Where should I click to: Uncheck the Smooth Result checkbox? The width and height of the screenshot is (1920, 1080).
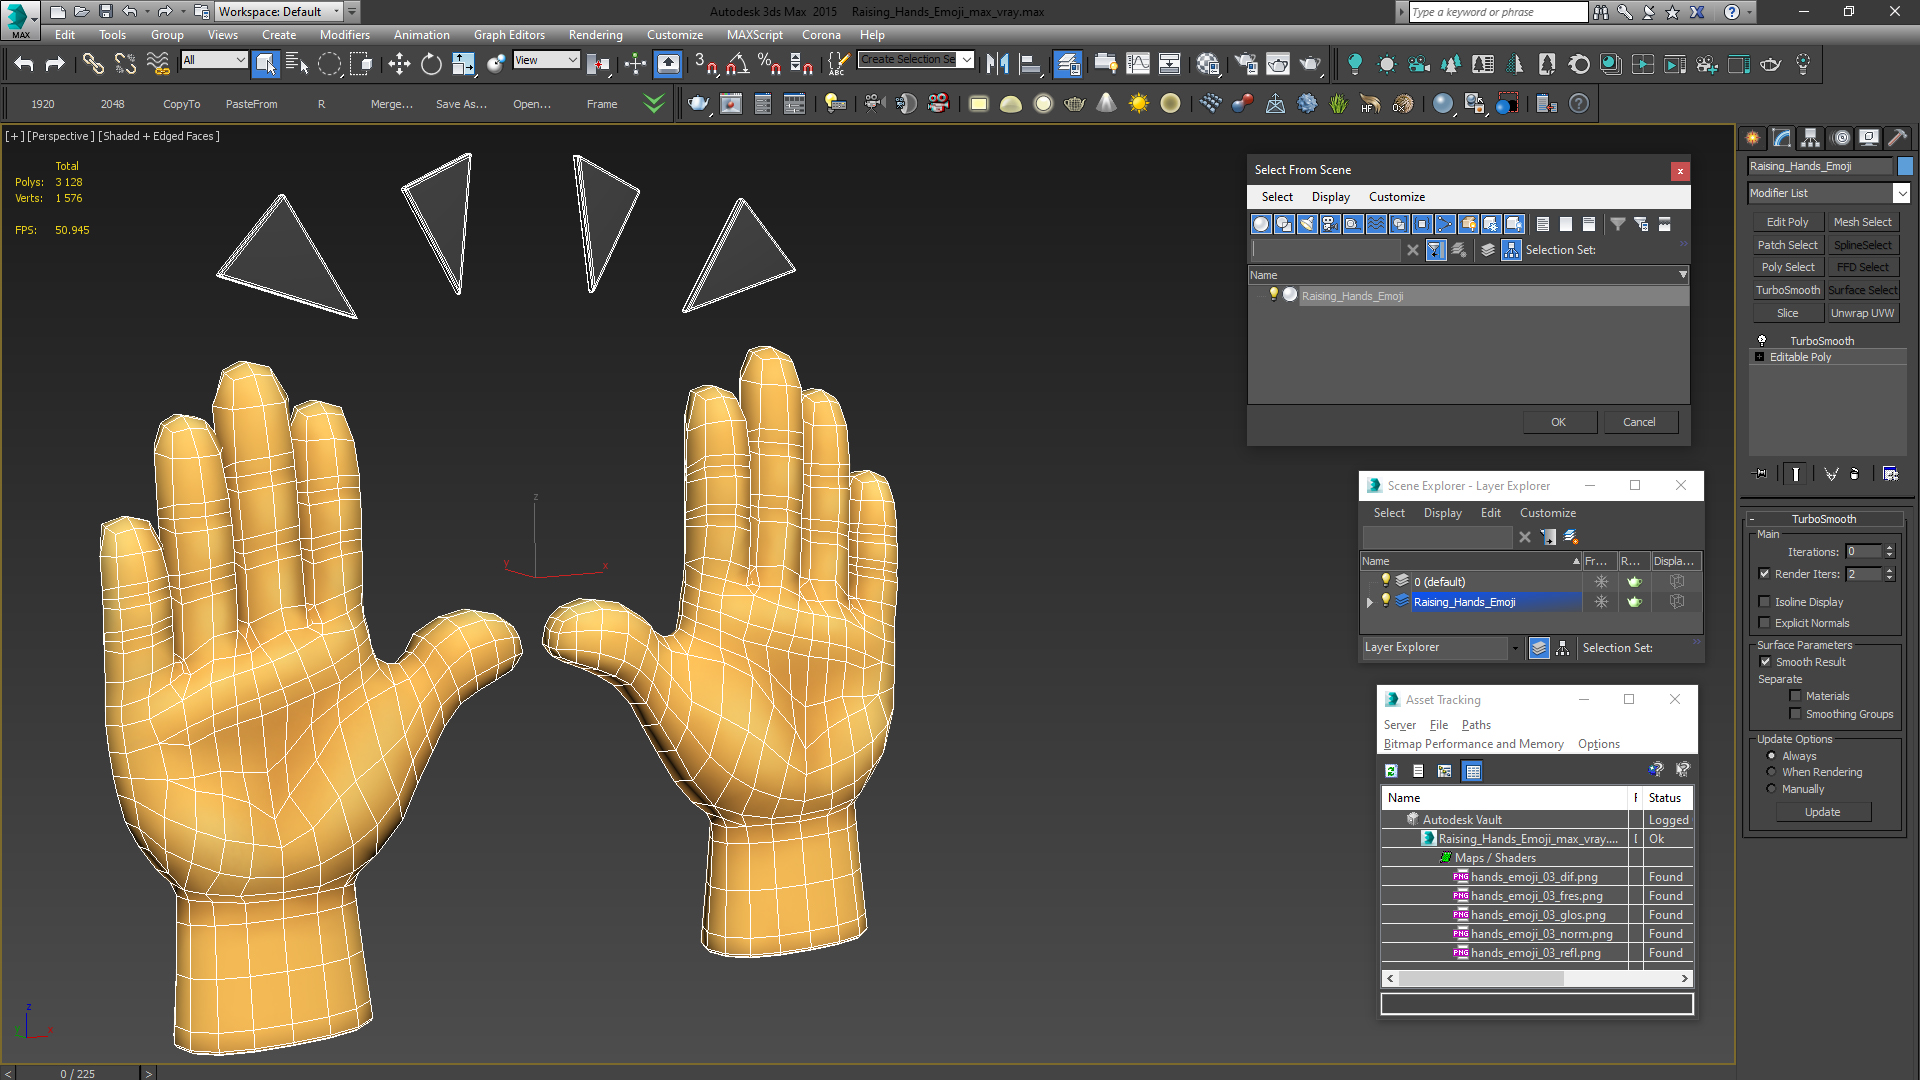tap(1765, 662)
